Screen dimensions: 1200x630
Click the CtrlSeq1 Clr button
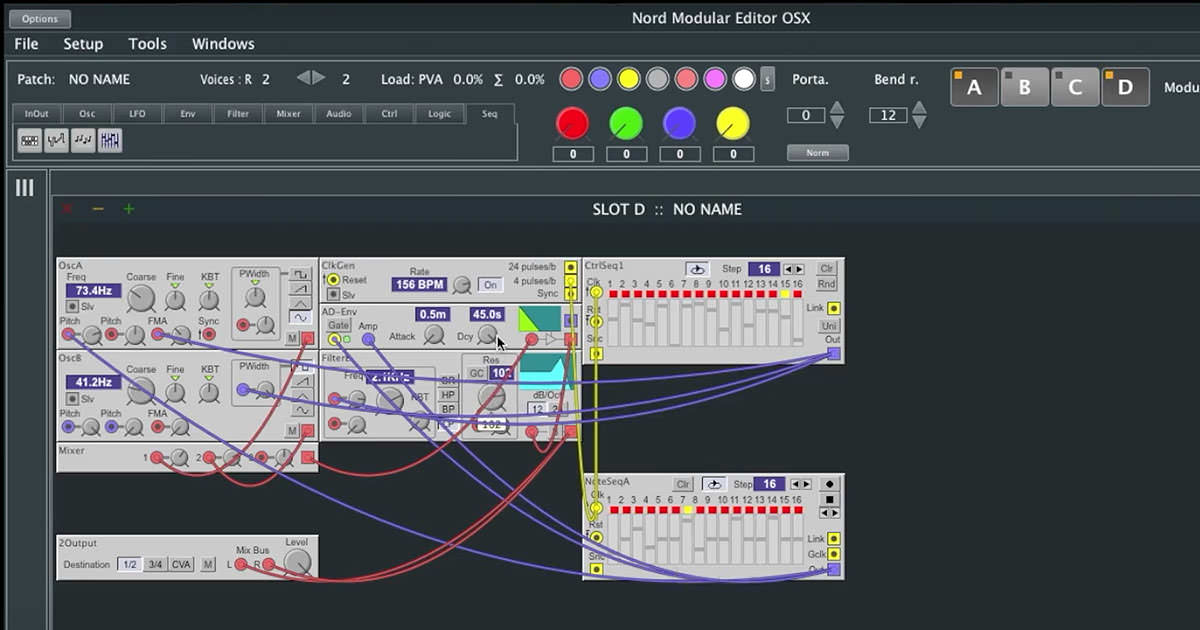[x=827, y=269]
